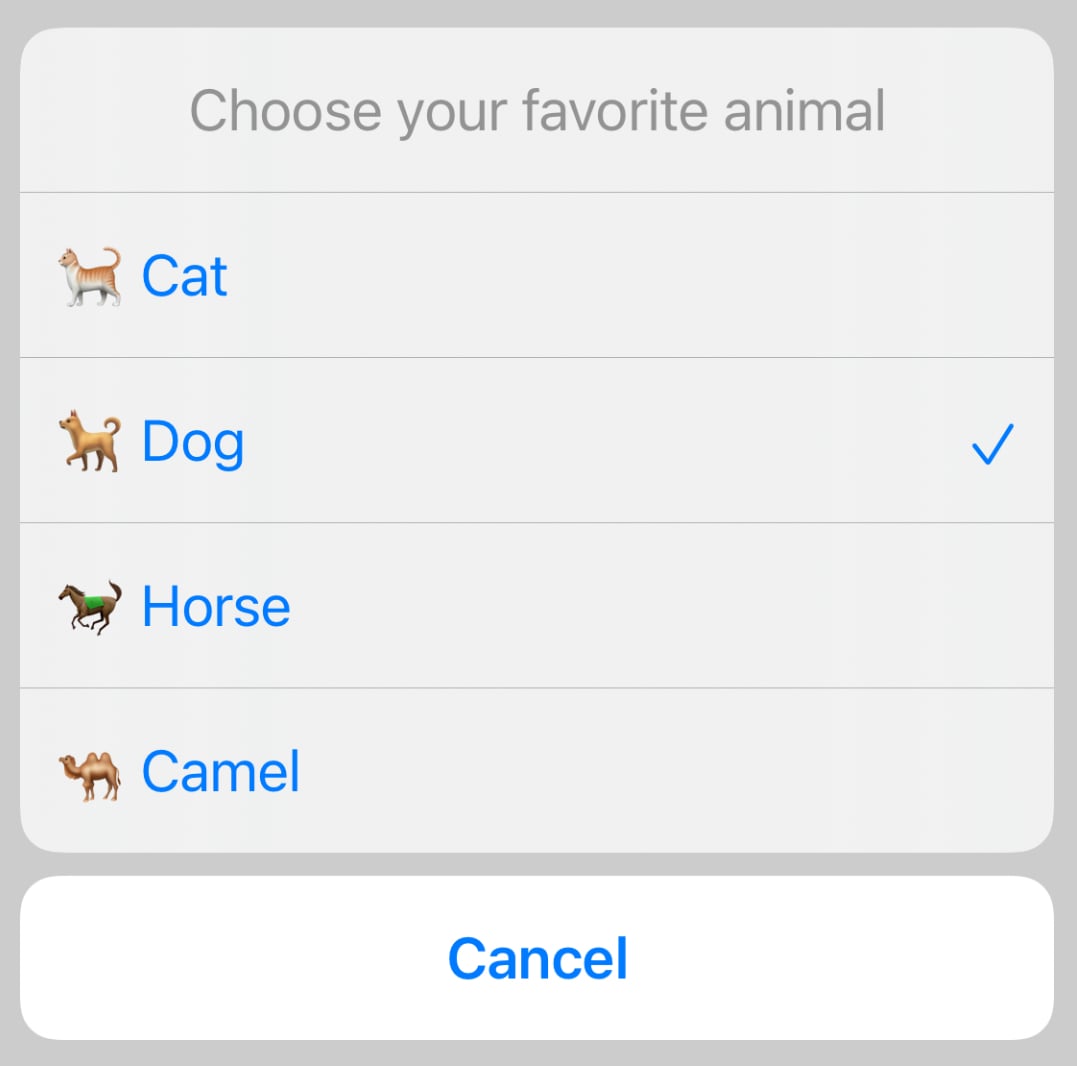The image size is (1077, 1066).
Task: Click the dog emoji icon
Action: point(89,441)
